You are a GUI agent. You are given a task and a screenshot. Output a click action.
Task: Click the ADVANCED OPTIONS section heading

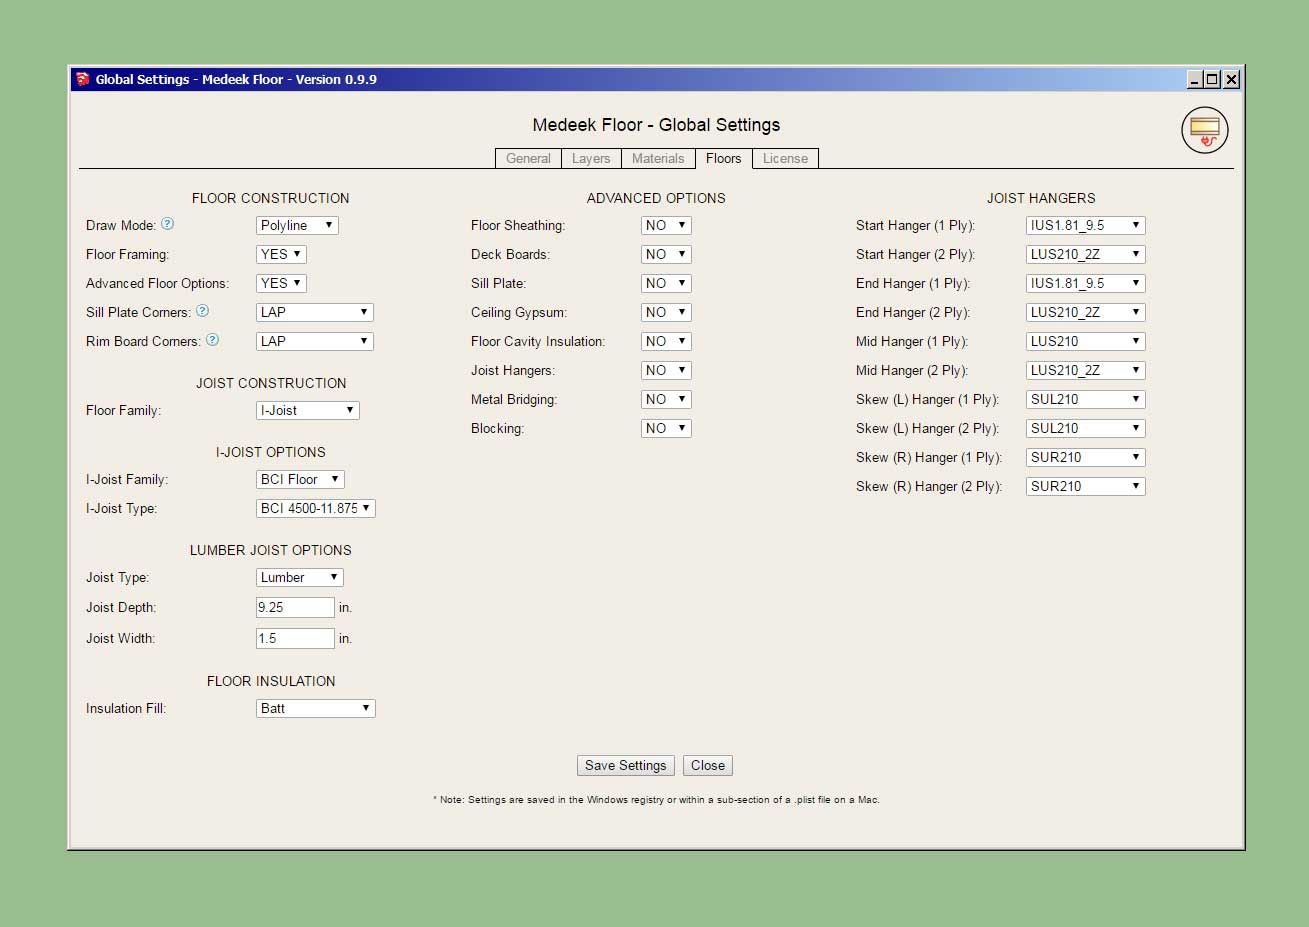(x=656, y=198)
